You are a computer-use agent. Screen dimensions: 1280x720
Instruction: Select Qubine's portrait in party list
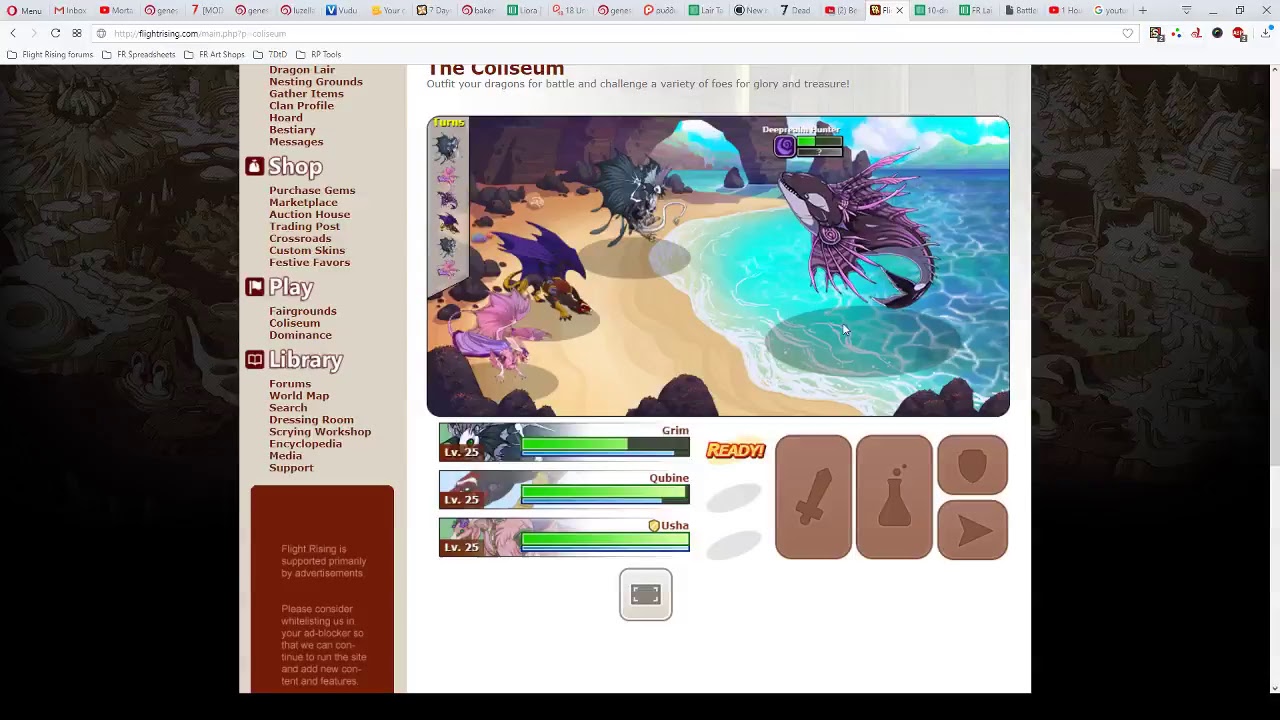coord(480,490)
